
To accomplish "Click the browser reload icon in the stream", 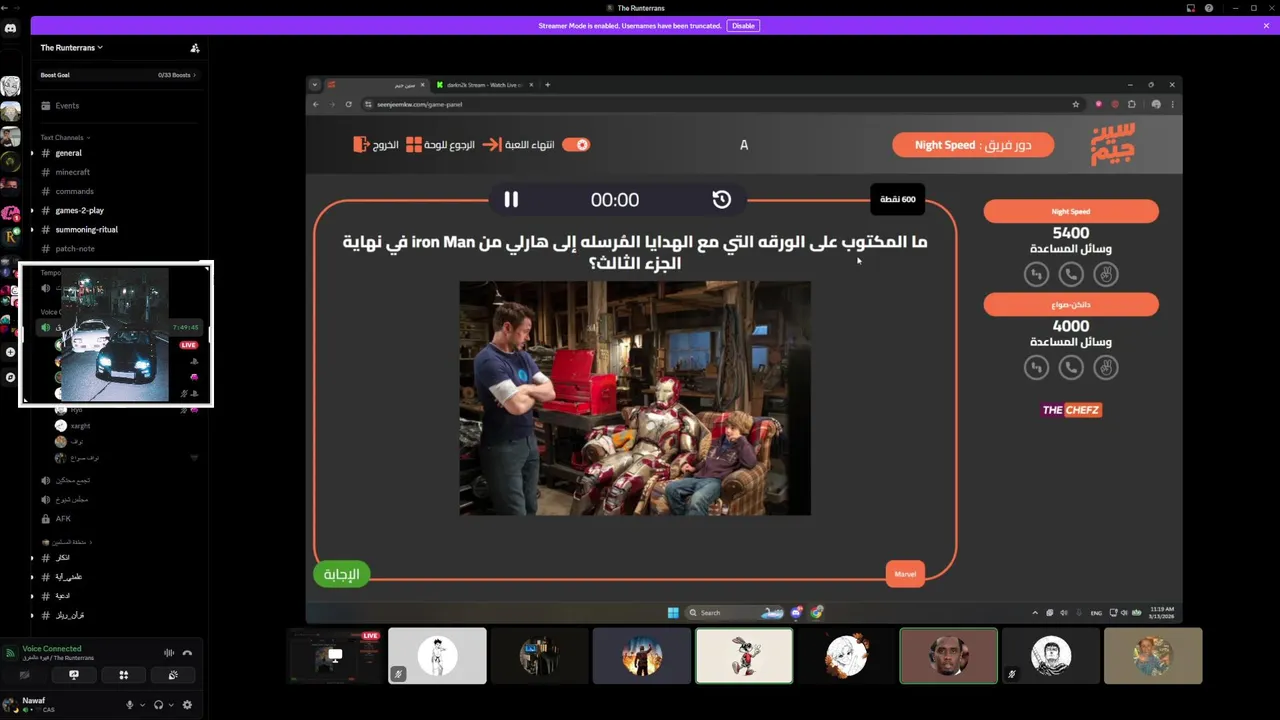I will (x=349, y=104).
